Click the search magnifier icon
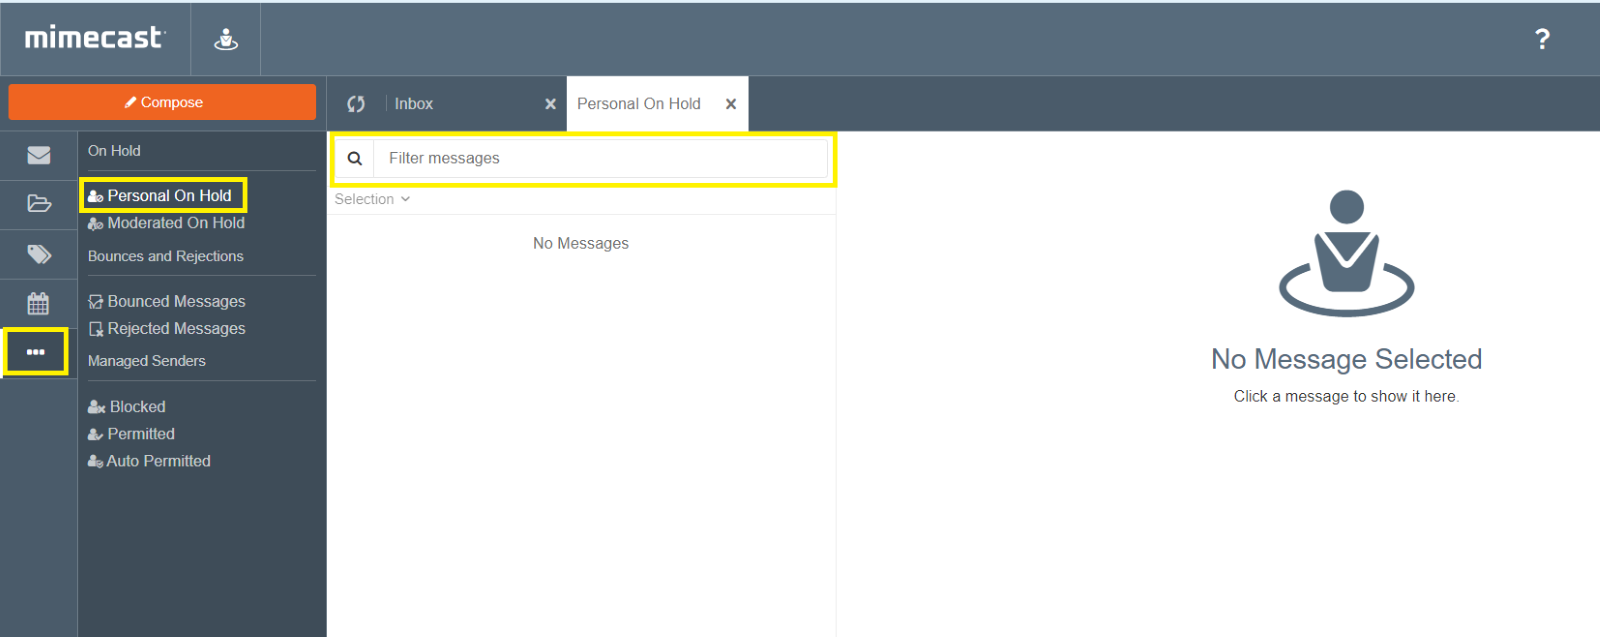1600x637 pixels. click(355, 158)
